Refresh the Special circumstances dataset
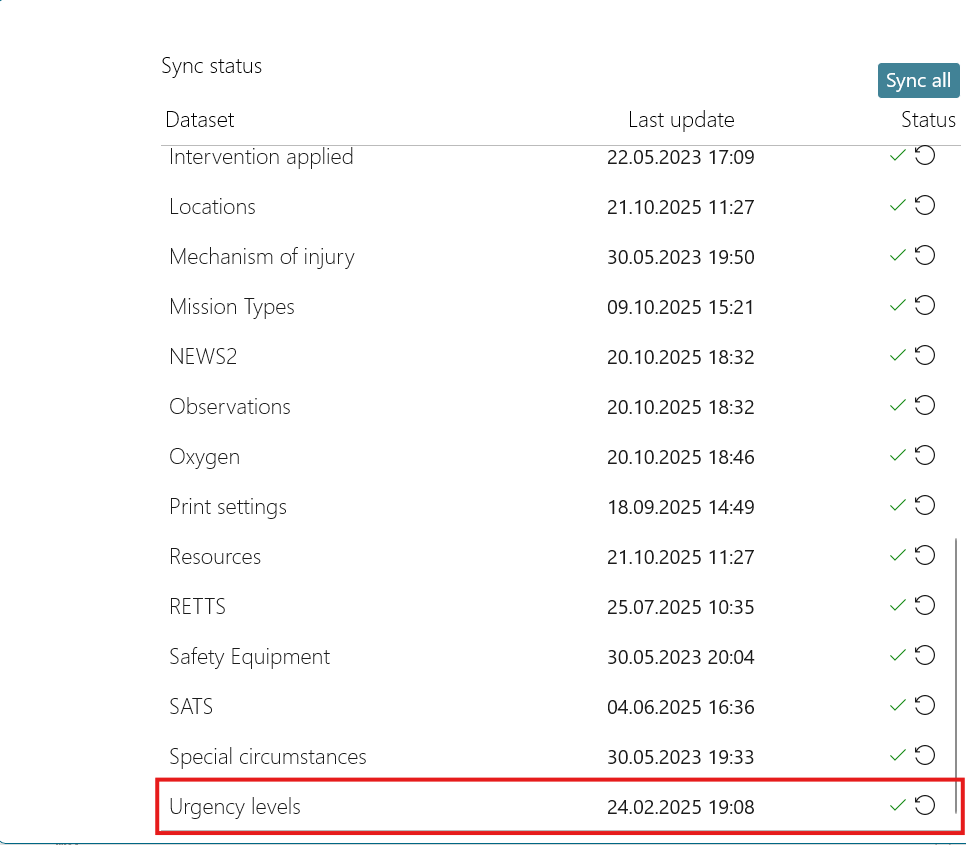 click(925, 756)
